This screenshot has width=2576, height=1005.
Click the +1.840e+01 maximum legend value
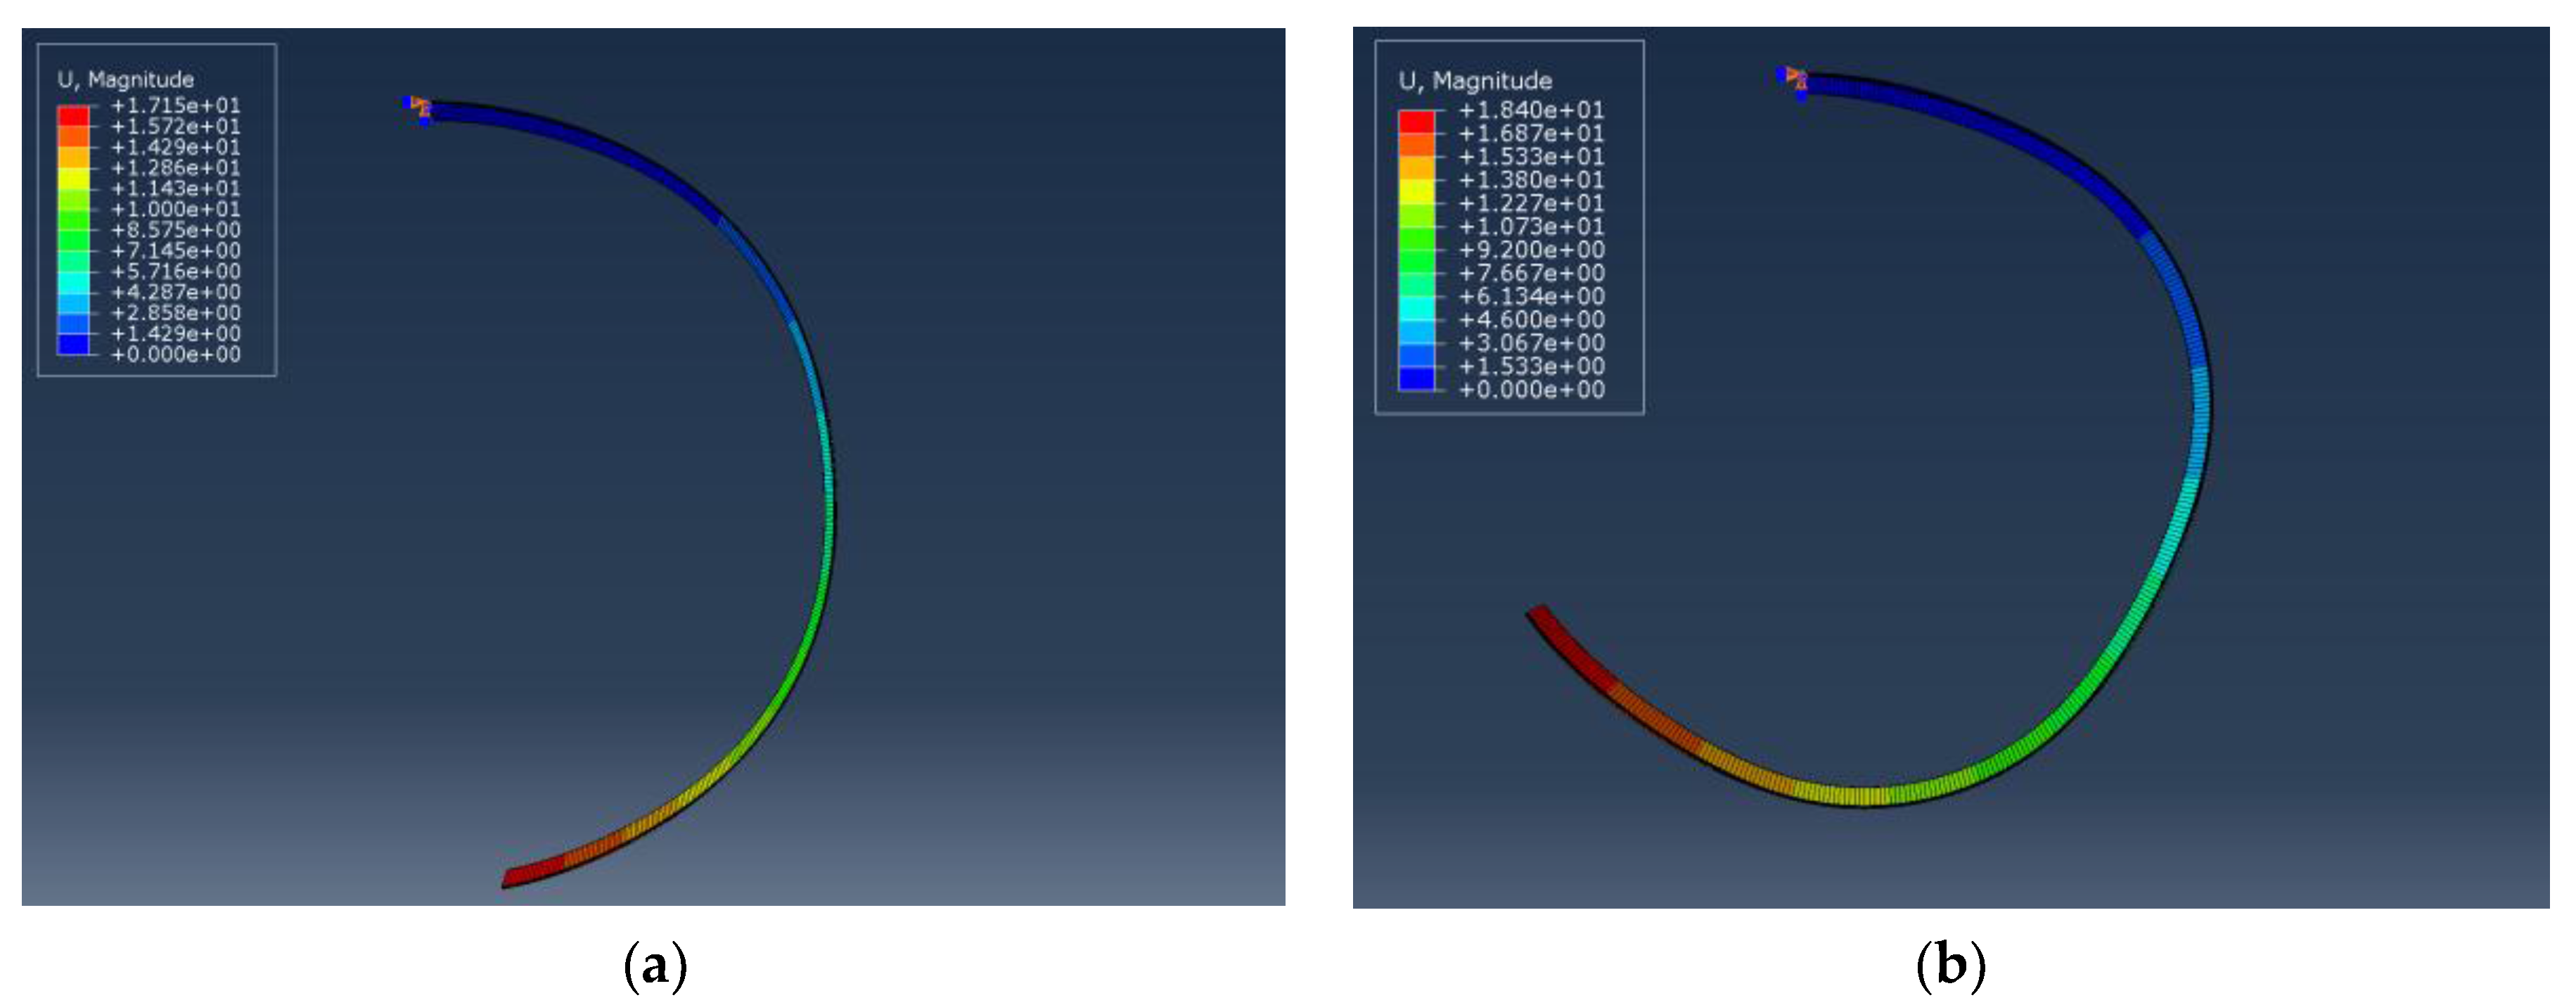[x=1531, y=110]
